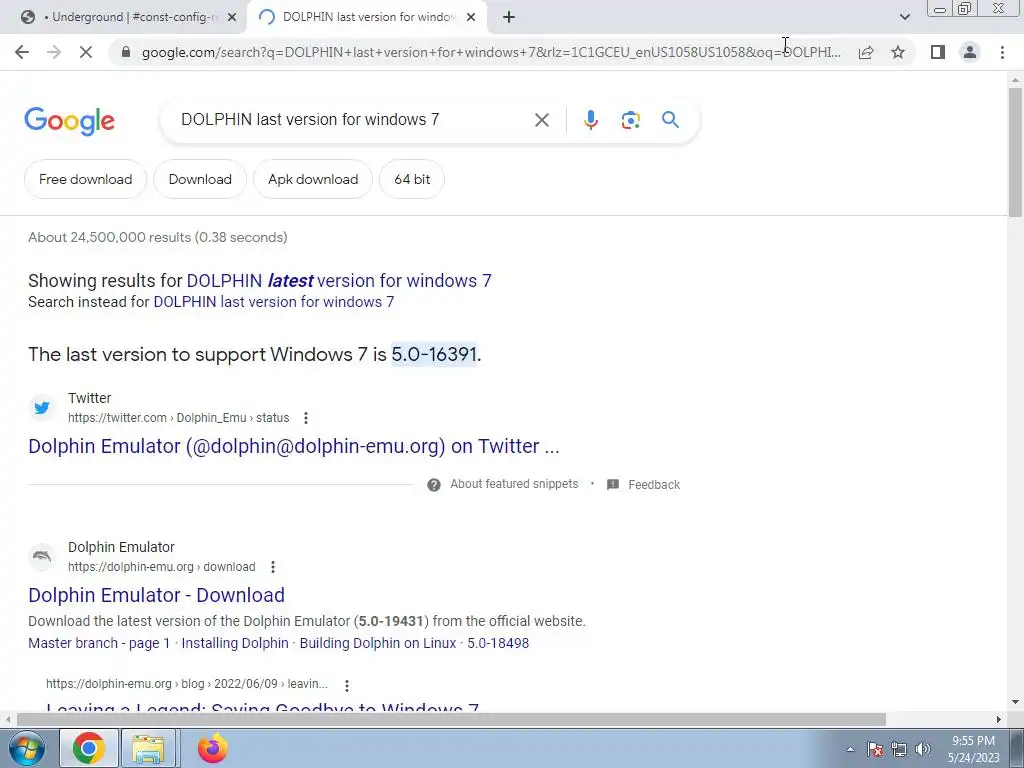The image size is (1024, 768).
Task: Open the network status tray icon
Action: pyautogui.click(x=899, y=749)
